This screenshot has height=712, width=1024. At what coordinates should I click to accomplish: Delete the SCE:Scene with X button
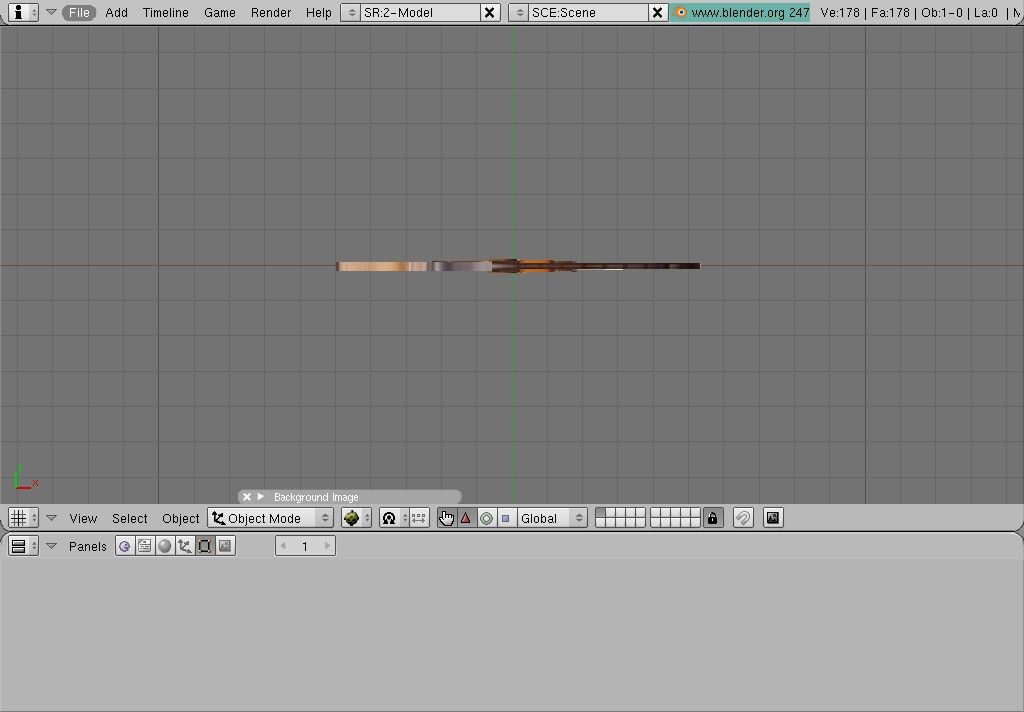[657, 12]
